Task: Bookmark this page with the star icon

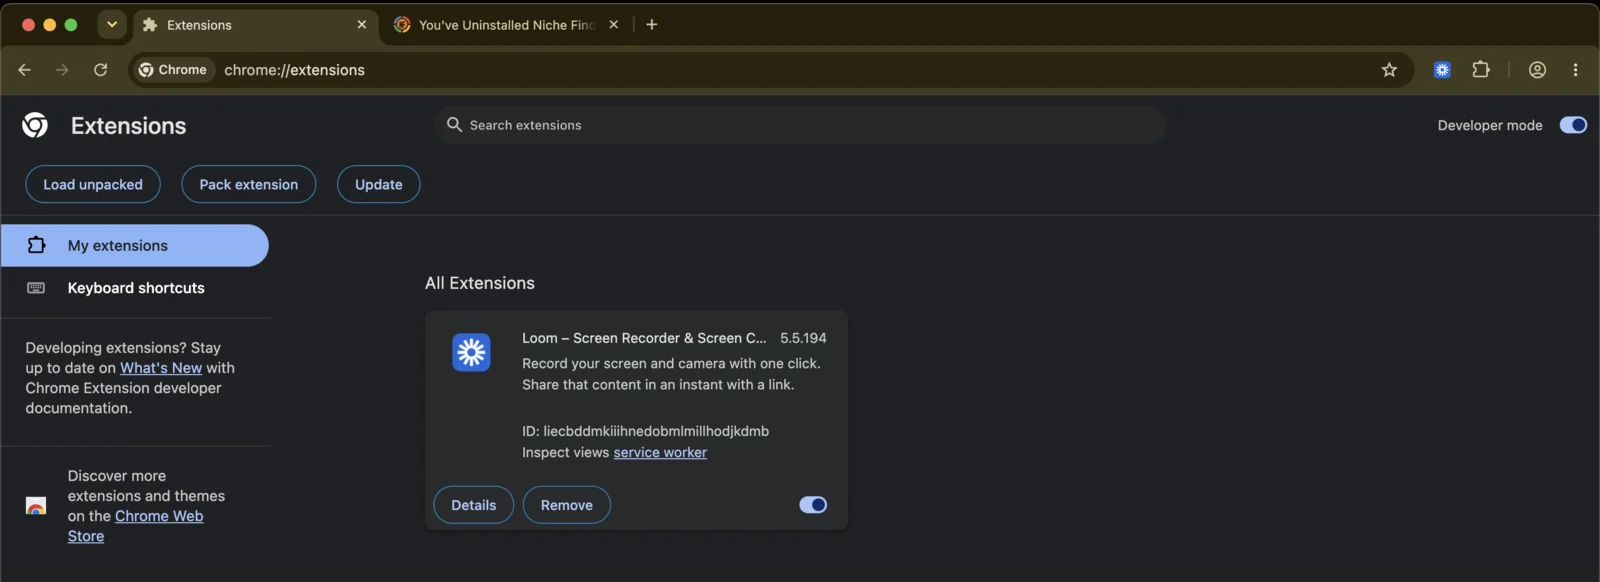Action: point(1389,70)
